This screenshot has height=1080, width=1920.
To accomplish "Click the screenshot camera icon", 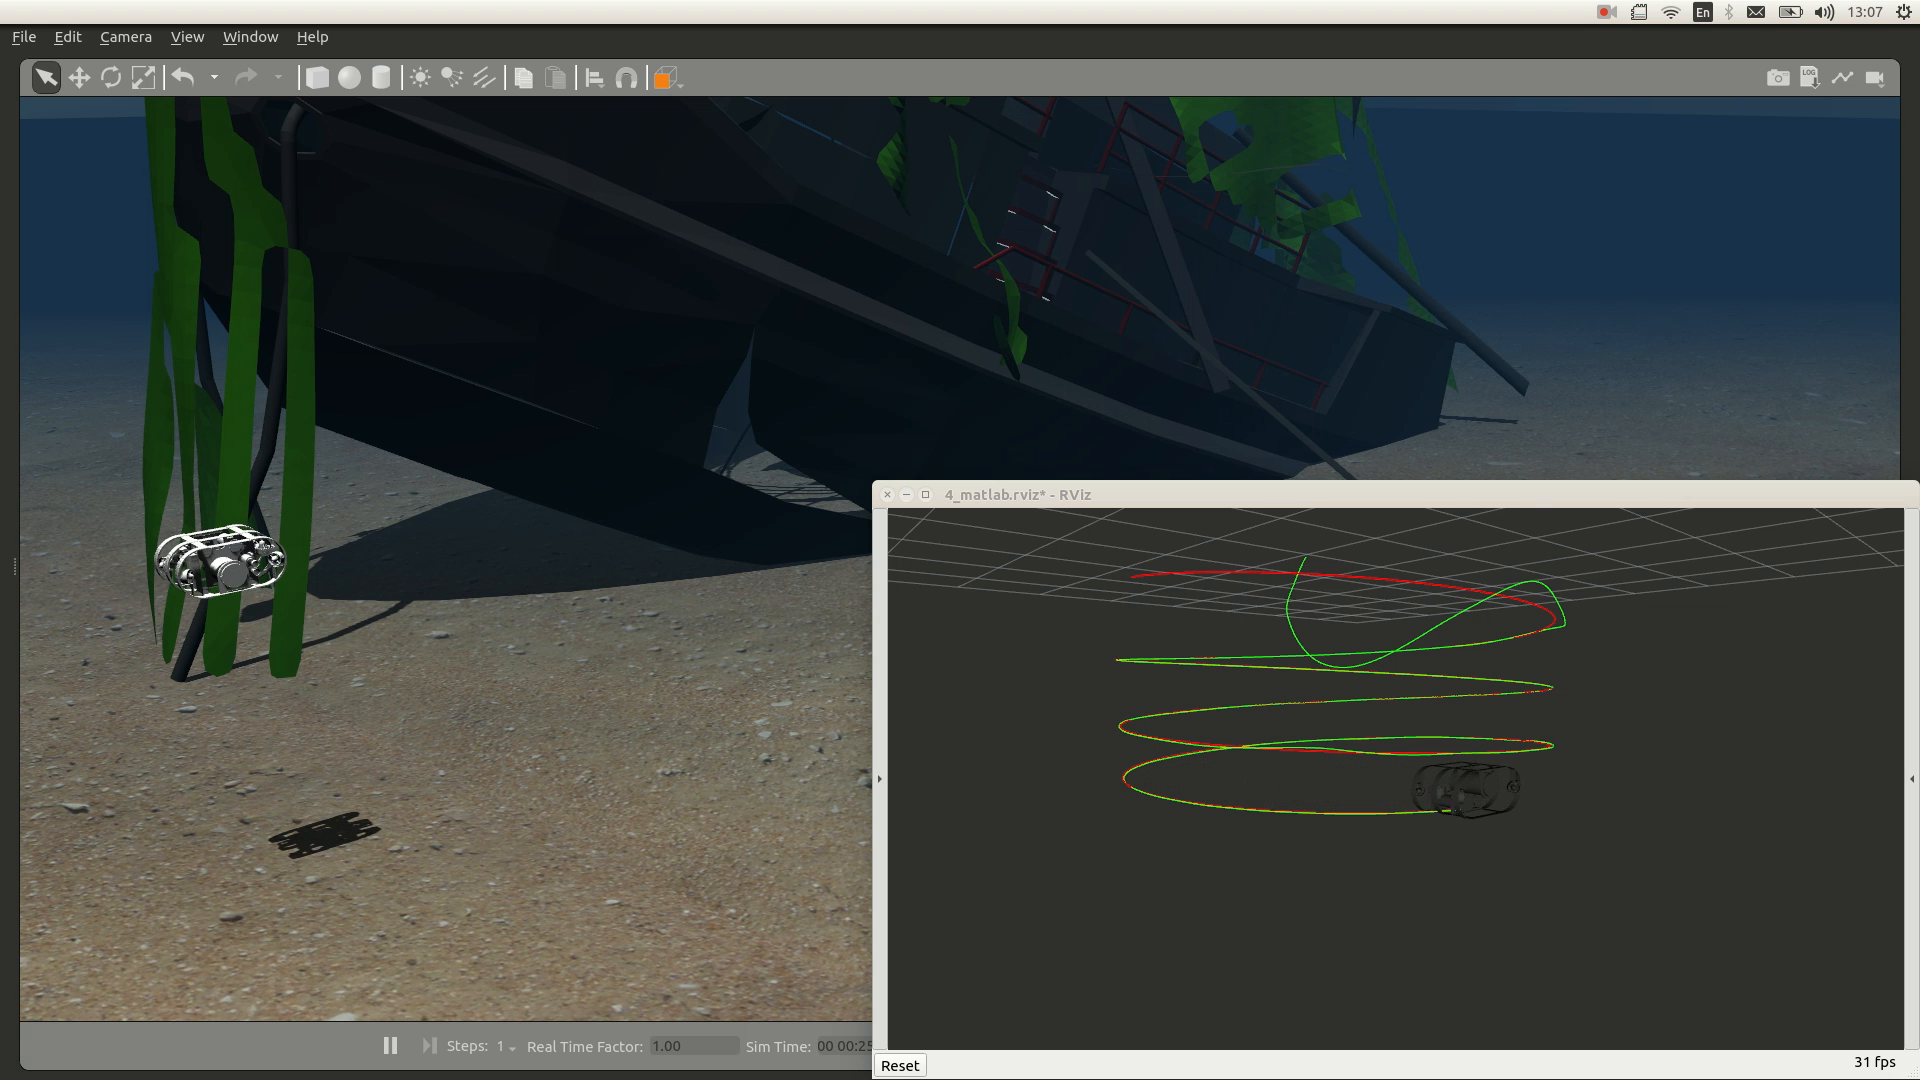I will [x=1777, y=78].
